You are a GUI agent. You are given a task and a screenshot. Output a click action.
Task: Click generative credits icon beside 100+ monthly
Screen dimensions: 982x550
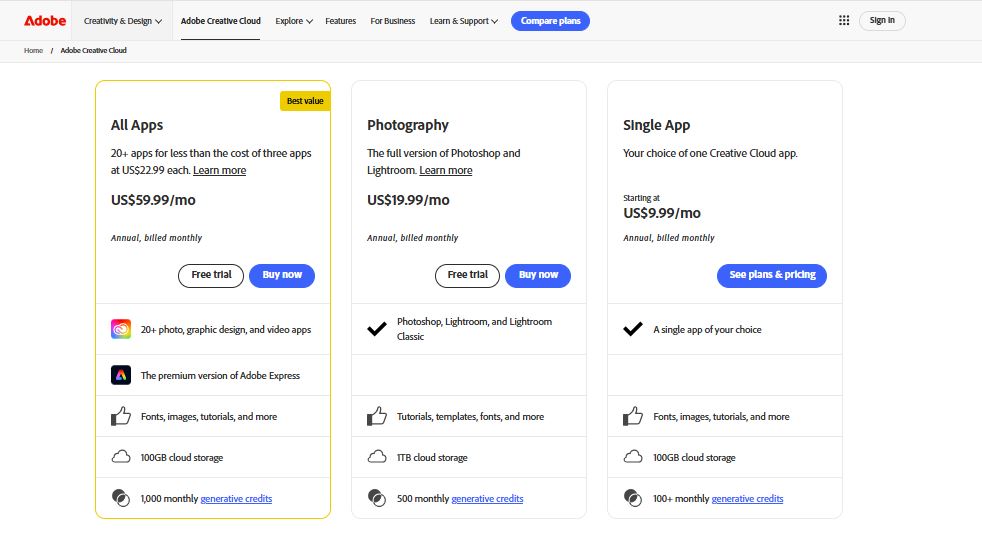633,498
